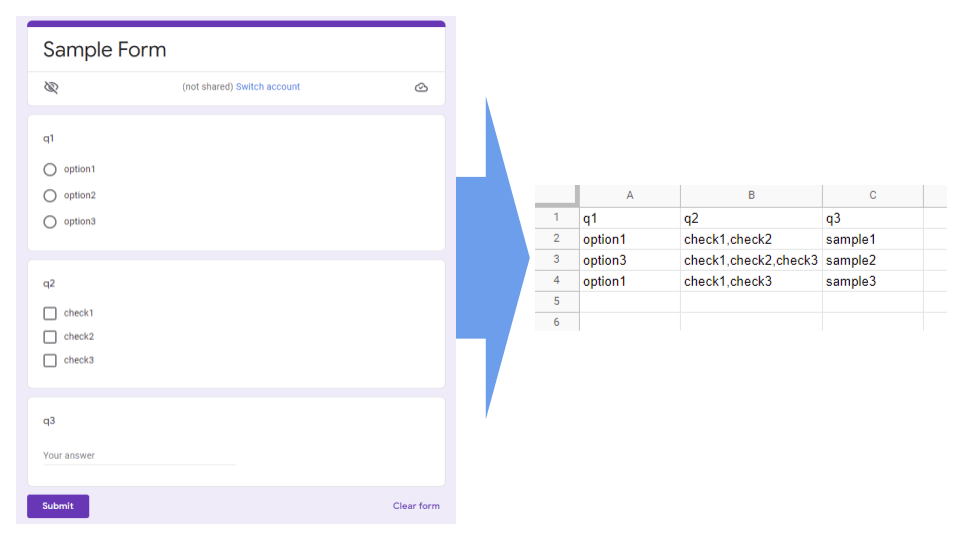The height and width of the screenshot is (540, 960).
Task: Enable the check2 checkbox
Action: click(50, 337)
